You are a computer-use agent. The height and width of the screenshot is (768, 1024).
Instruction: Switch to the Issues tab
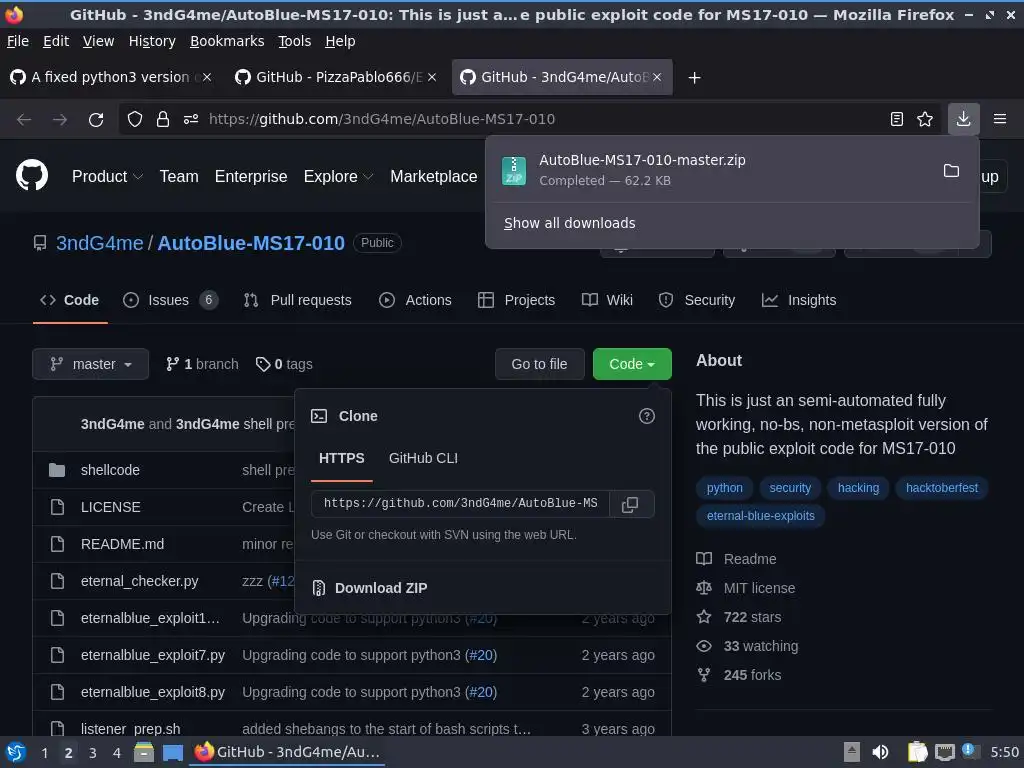tap(170, 300)
